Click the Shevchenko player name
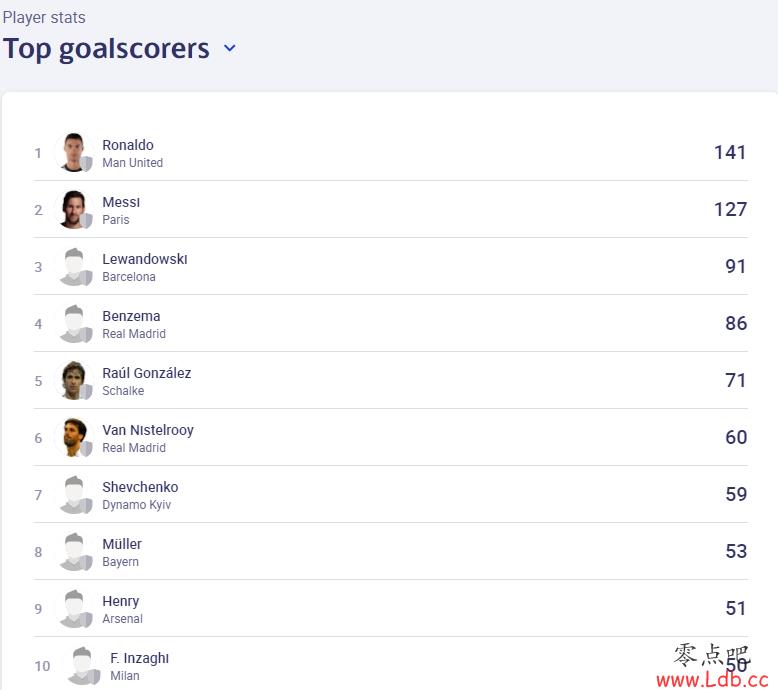 click(x=140, y=487)
